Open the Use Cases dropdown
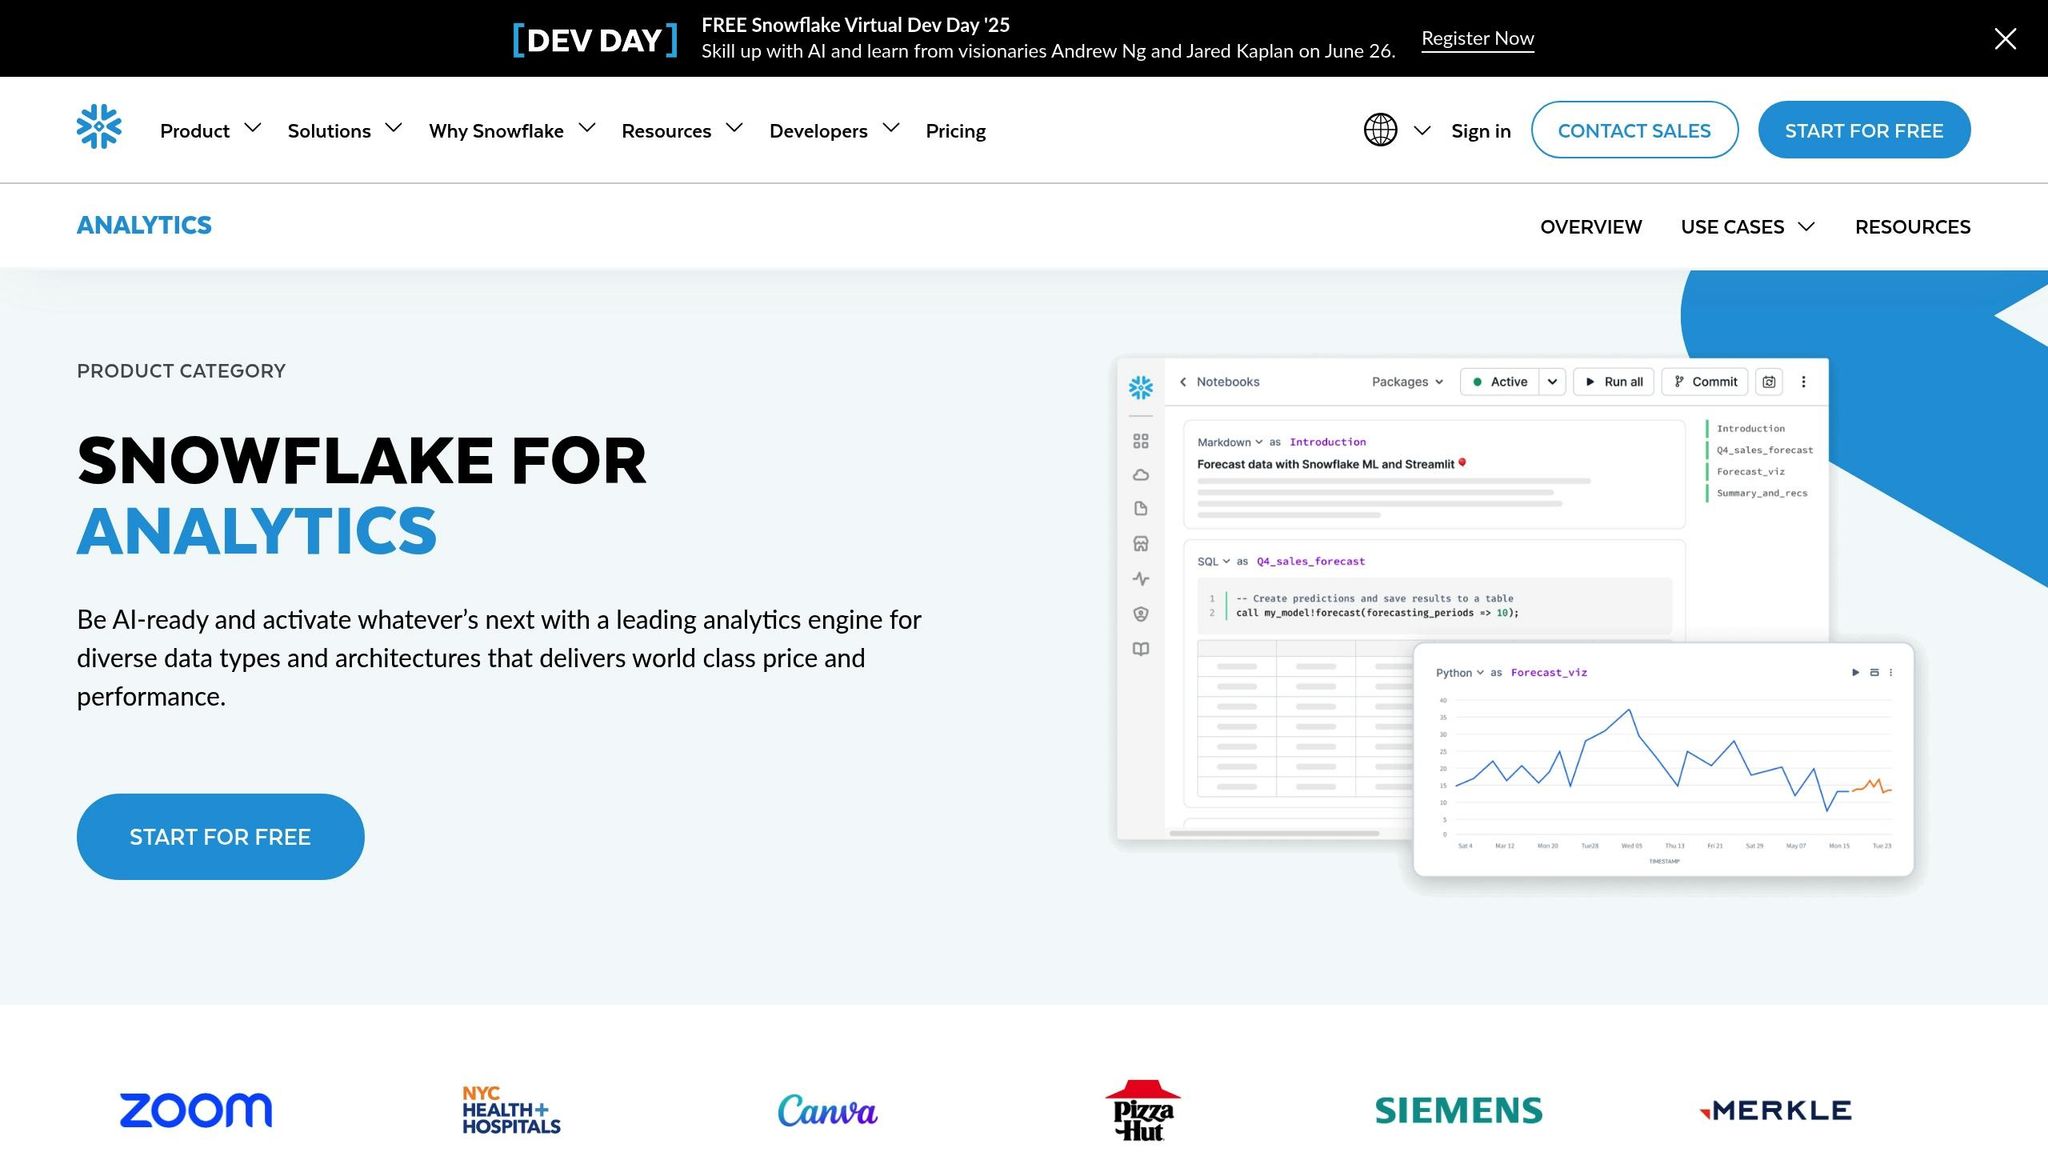The width and height of the screenshot is (2048, 1152). [1746, 227]
